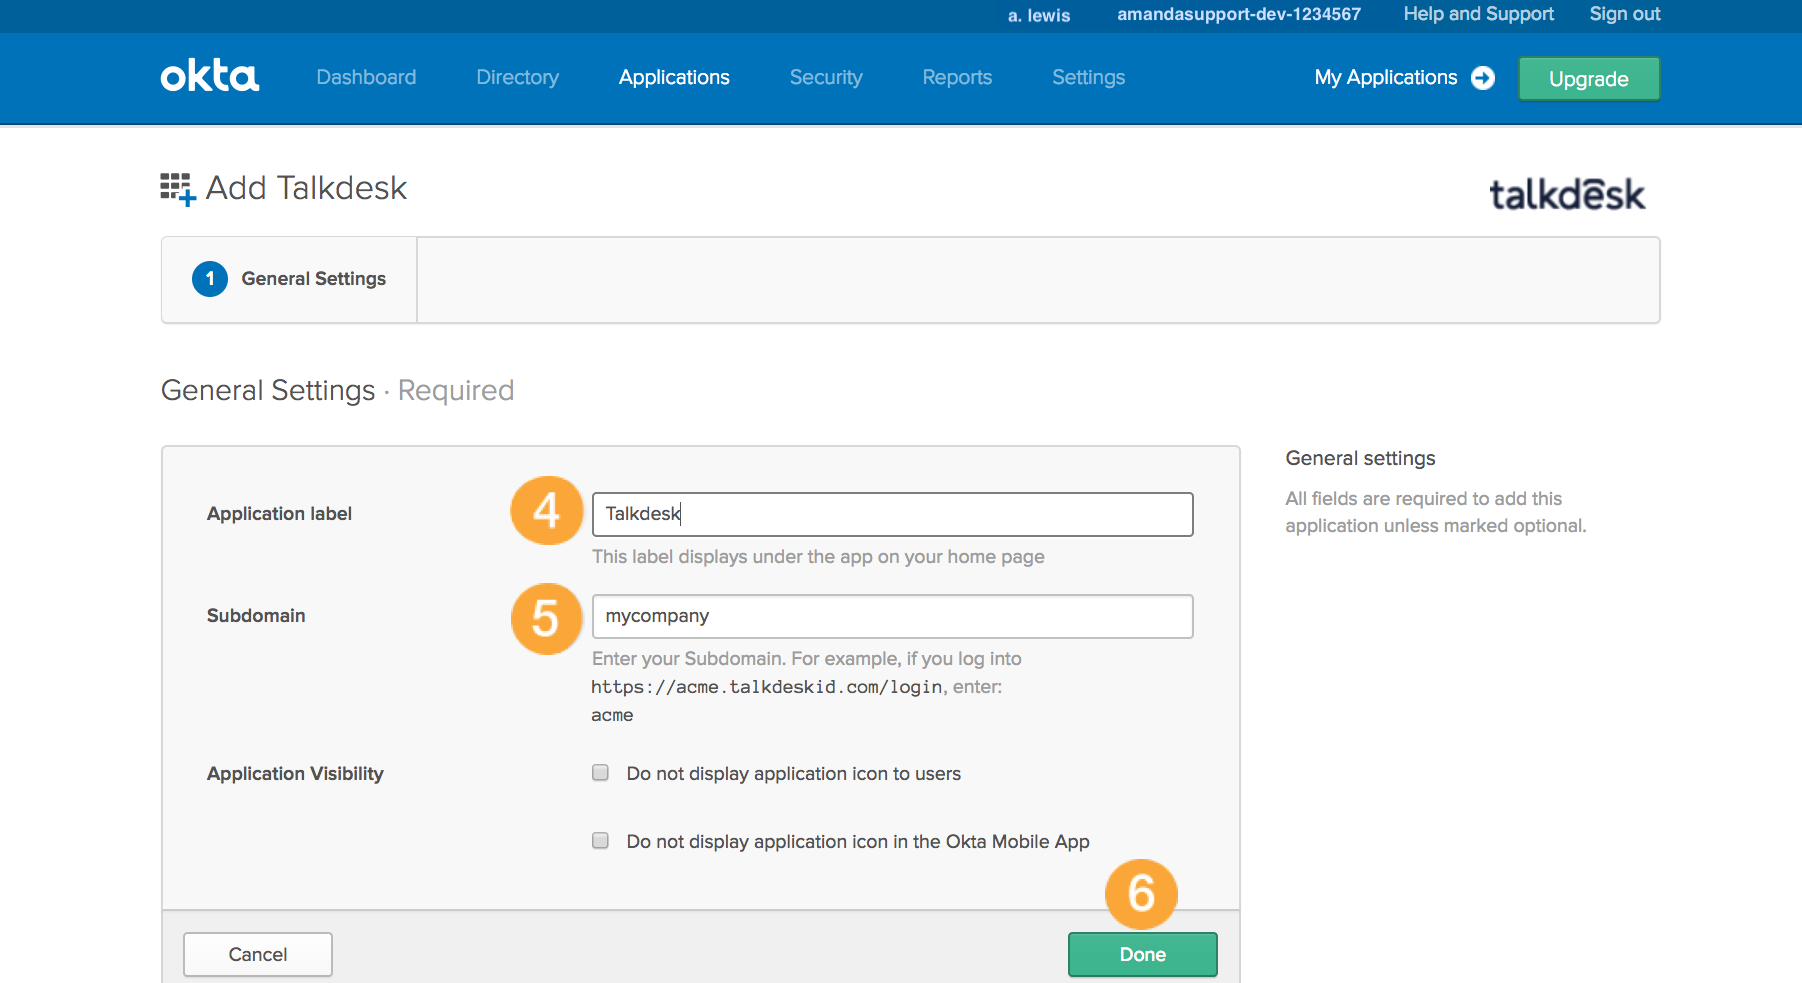Open the Dashboard menu

pos(366,77)
